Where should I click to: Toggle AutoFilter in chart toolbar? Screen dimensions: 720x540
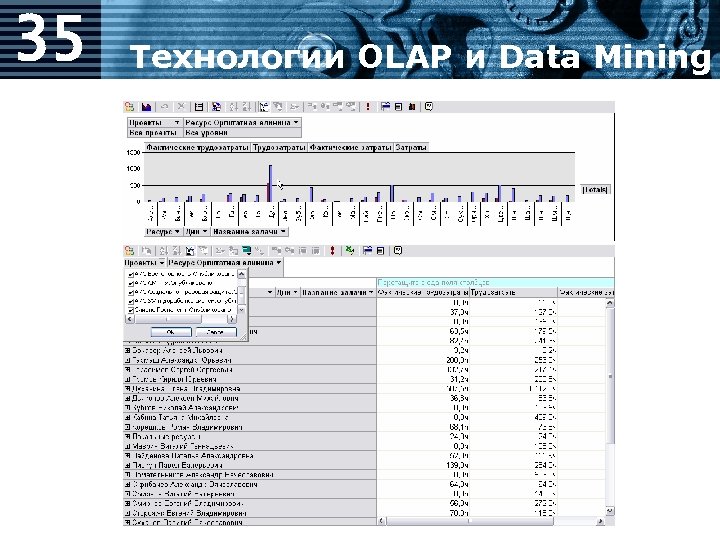coord(264,107)
